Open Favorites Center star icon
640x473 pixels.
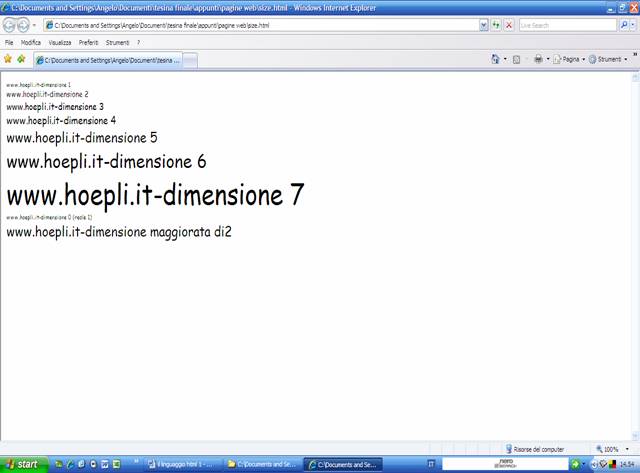[8, 59]
